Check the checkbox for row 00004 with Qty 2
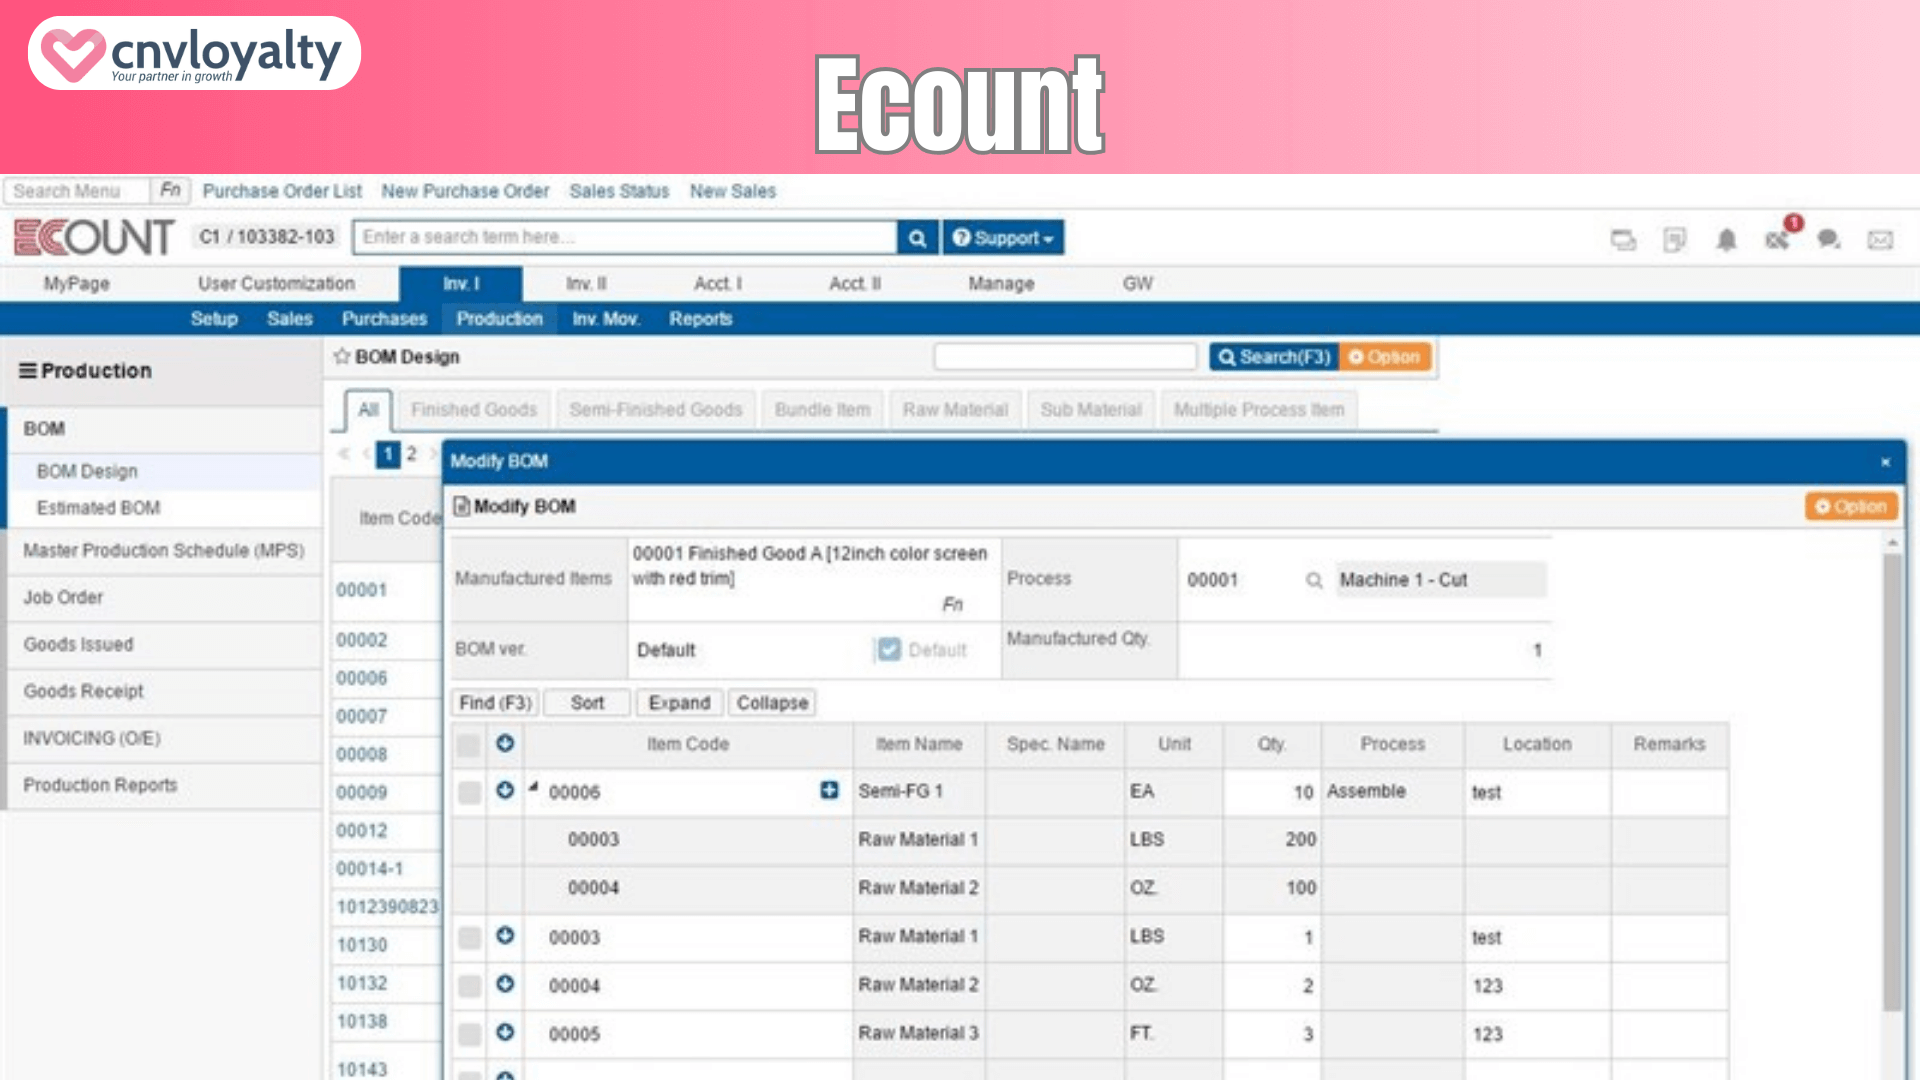The image size is (1920, 1080). [468, 986]
